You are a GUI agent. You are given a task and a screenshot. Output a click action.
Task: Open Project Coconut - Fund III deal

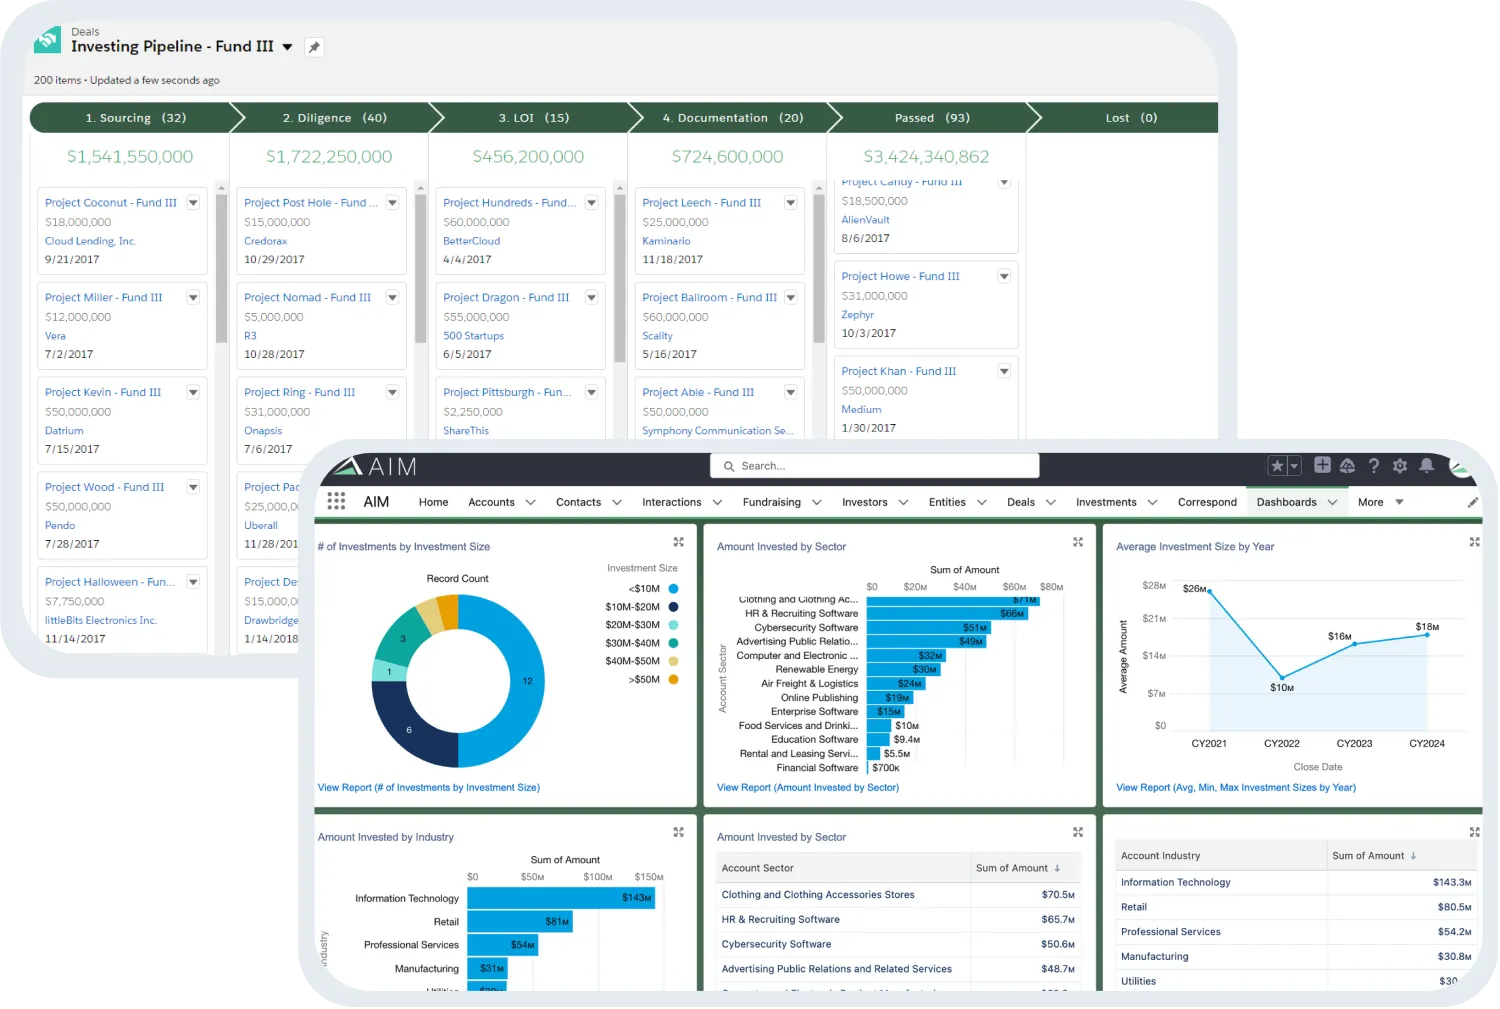(x=110, y=203)
